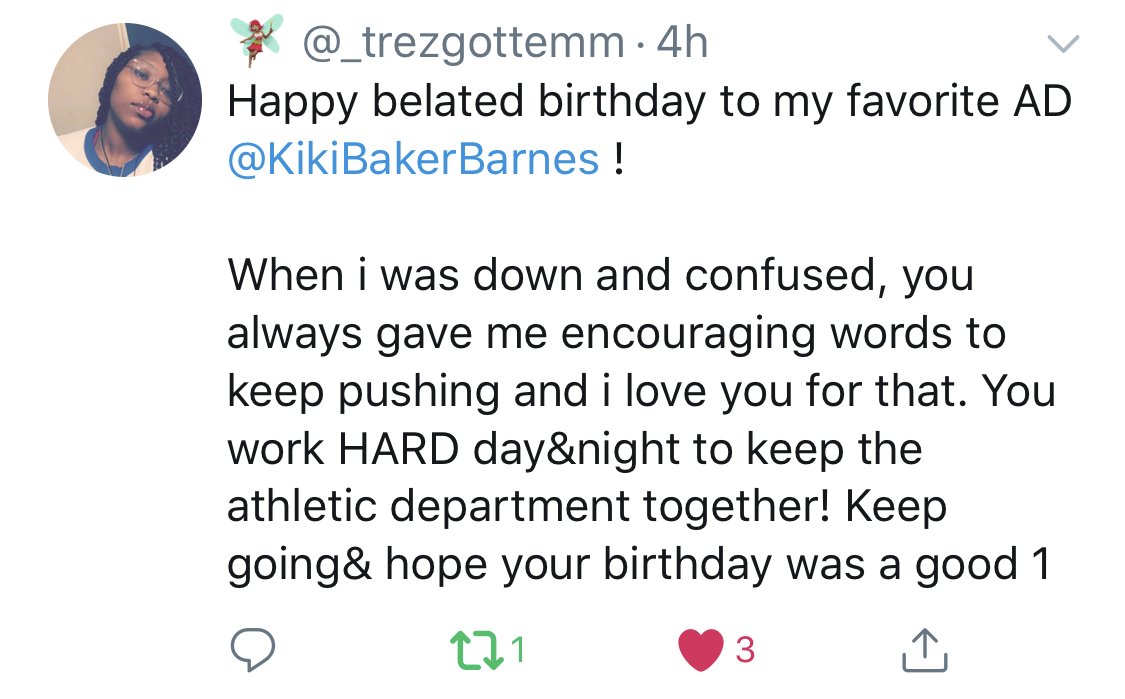Click the 4h timestamp
The image size is (1125, 699).
point(682,42)
